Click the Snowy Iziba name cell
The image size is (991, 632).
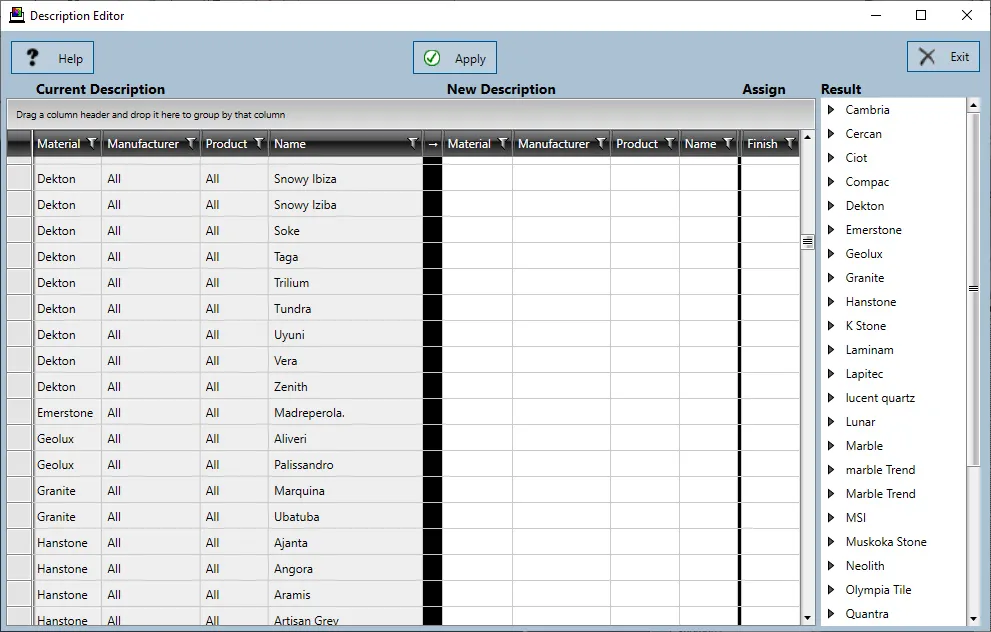pyautogui.click(x=345, y=205)
